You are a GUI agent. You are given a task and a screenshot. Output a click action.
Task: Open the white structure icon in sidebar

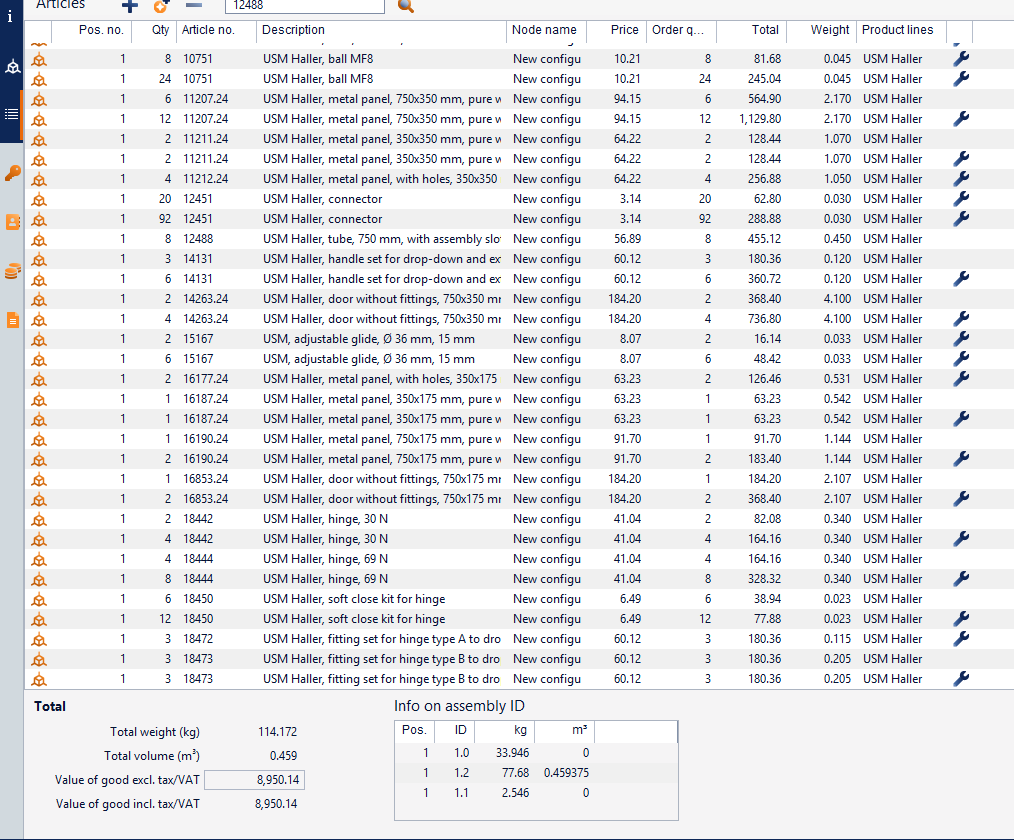pos(12,67)
